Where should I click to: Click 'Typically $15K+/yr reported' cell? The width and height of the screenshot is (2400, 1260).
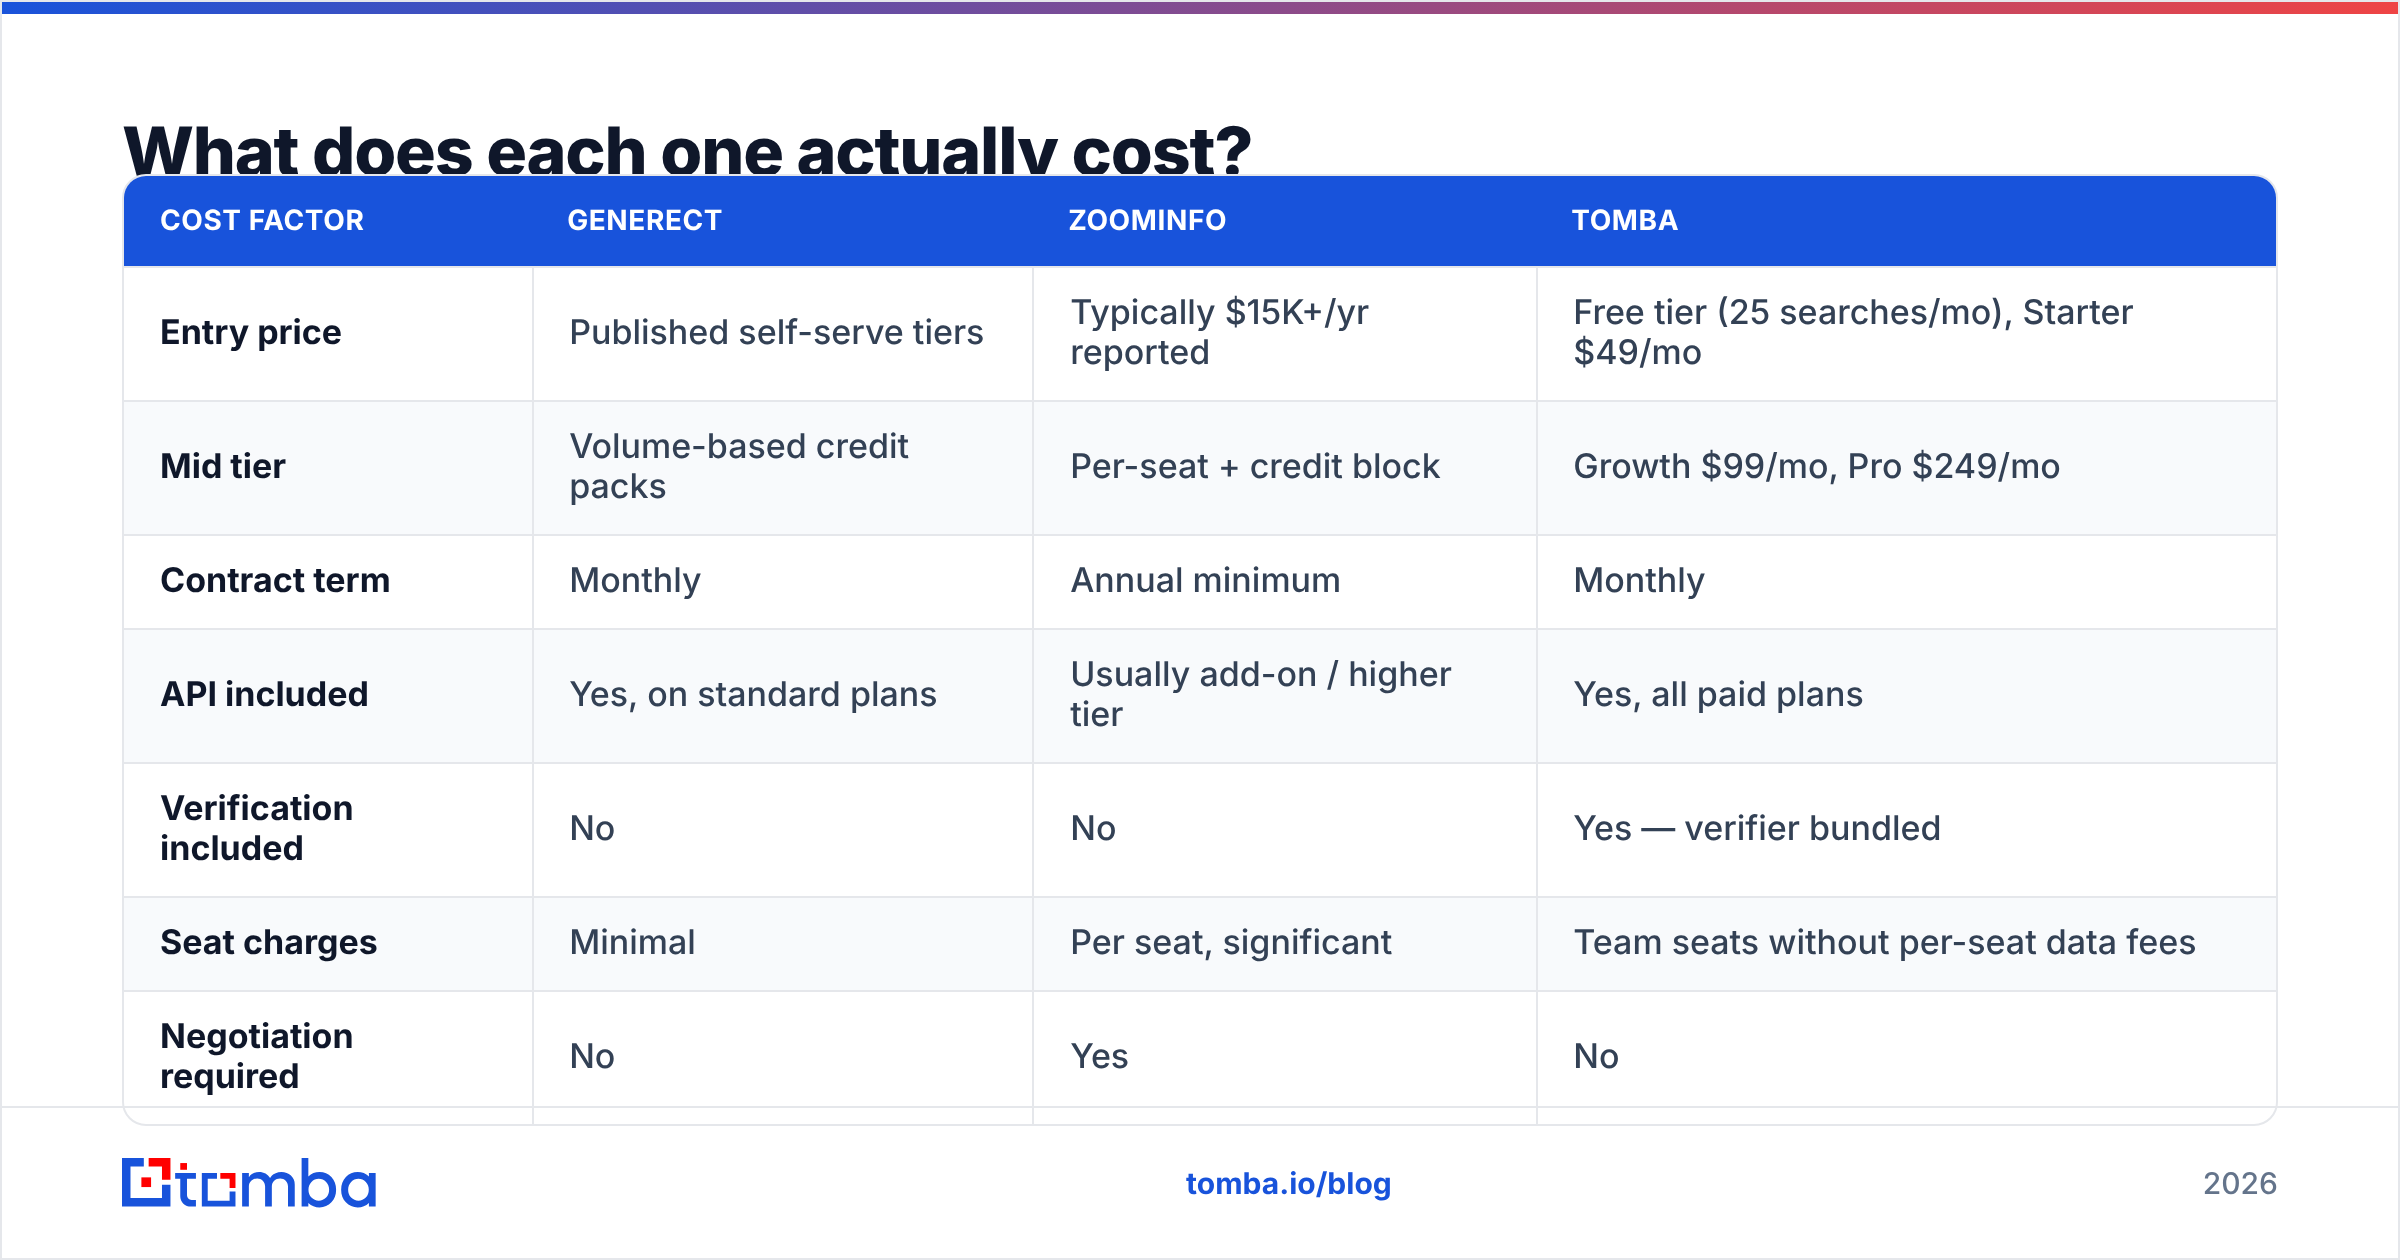pos(1219,332)
